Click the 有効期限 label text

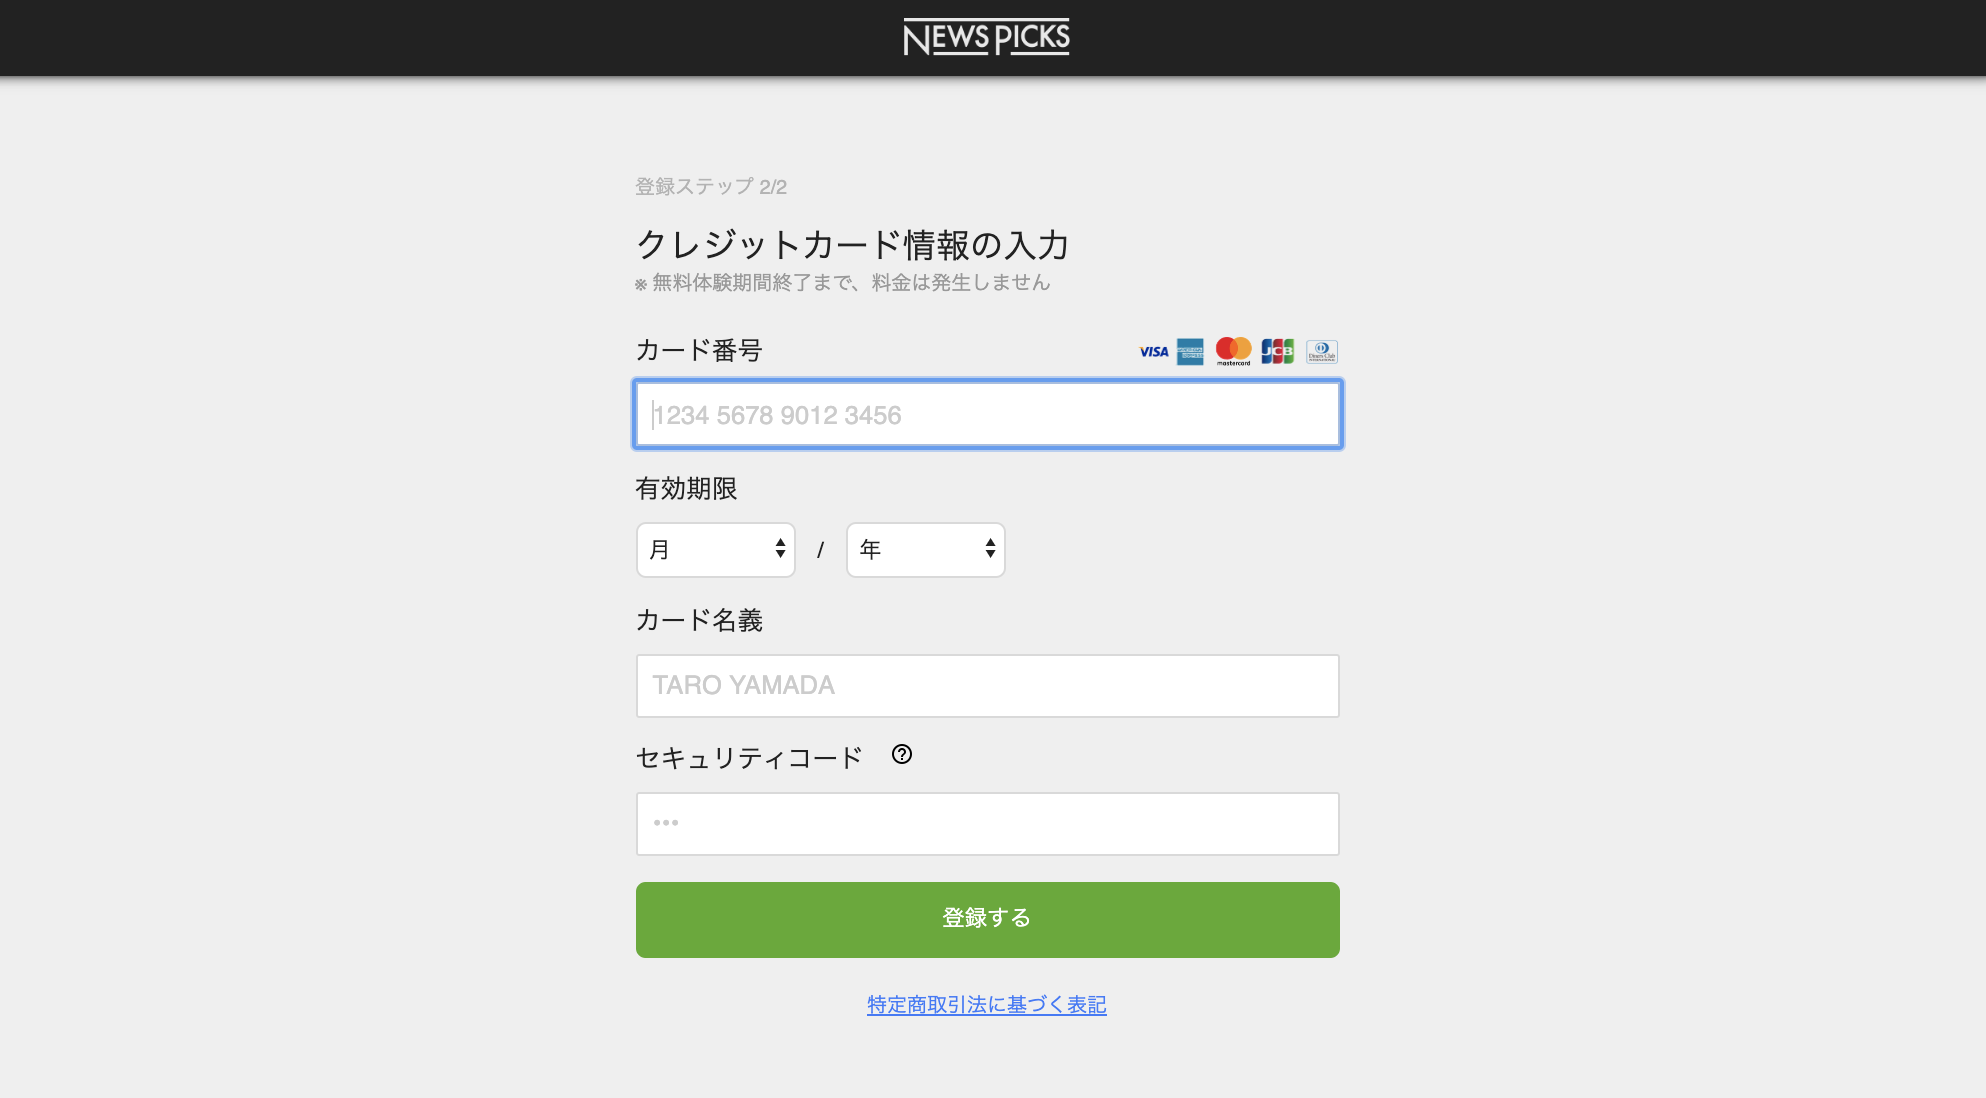[686, 489]
